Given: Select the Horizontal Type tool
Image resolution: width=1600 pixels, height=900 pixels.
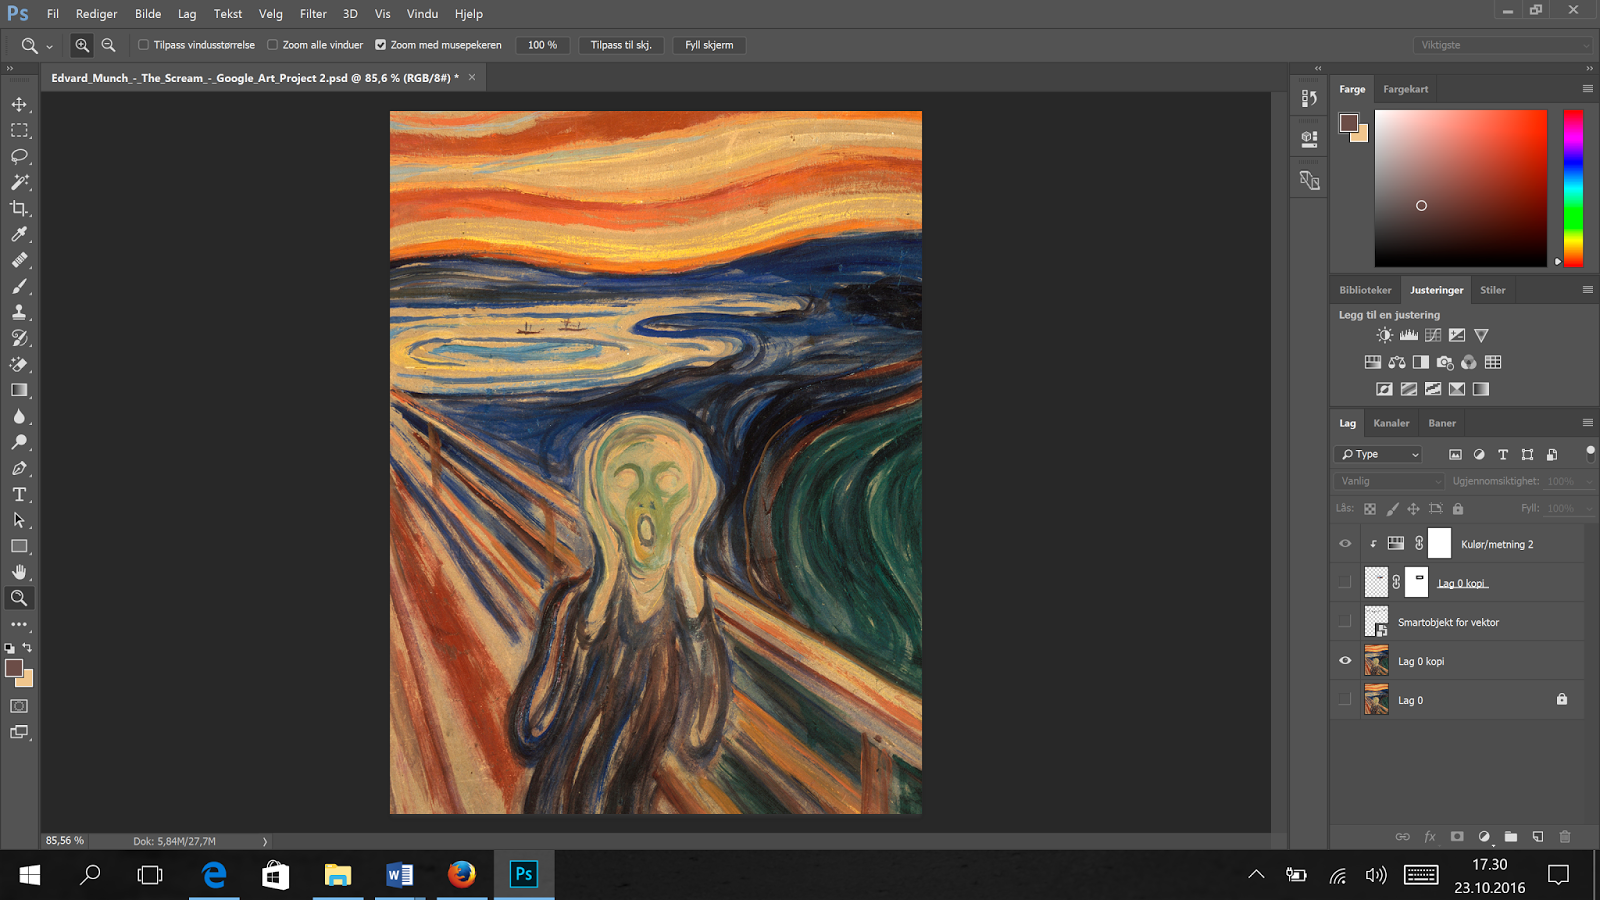Looking at the screenshot, I should tap(19, 494).
